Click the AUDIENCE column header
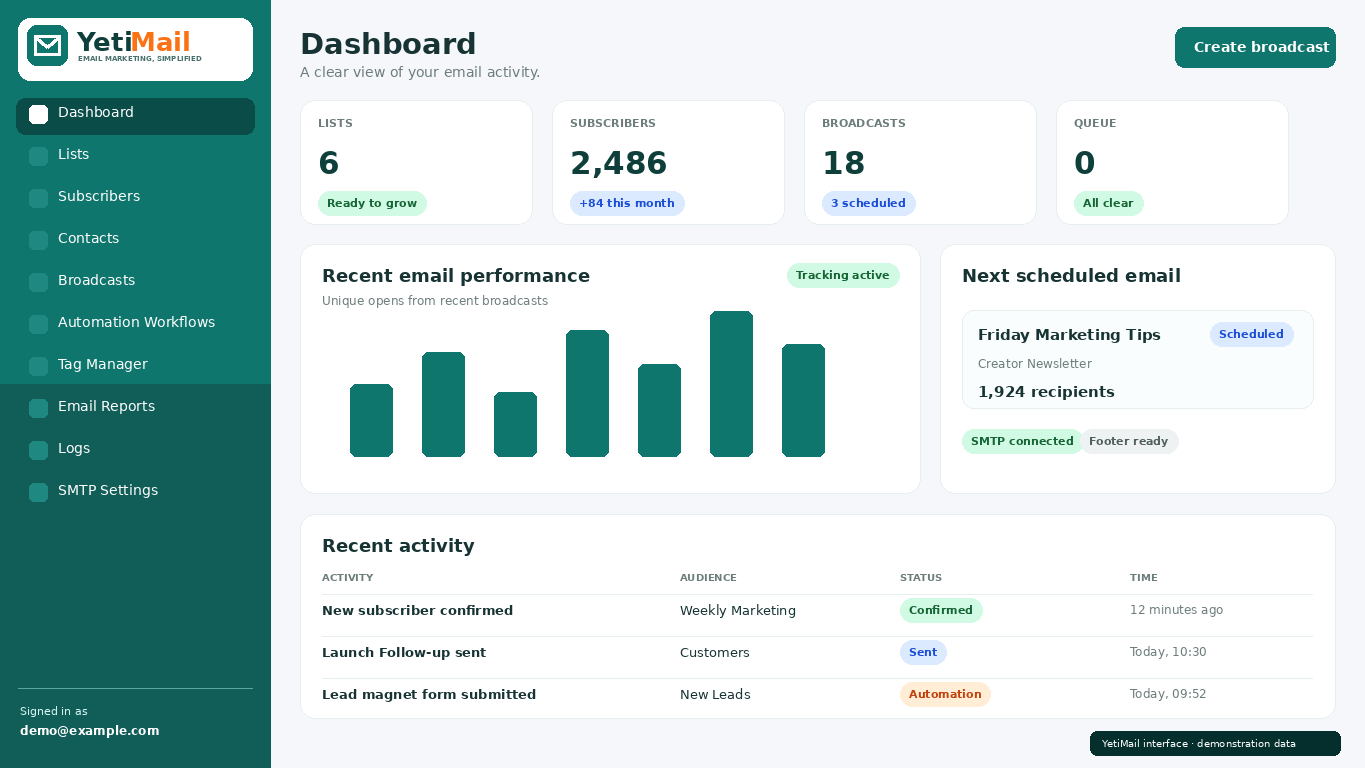Viewport: 1365px width, 768px height. (x=708, y=578)
